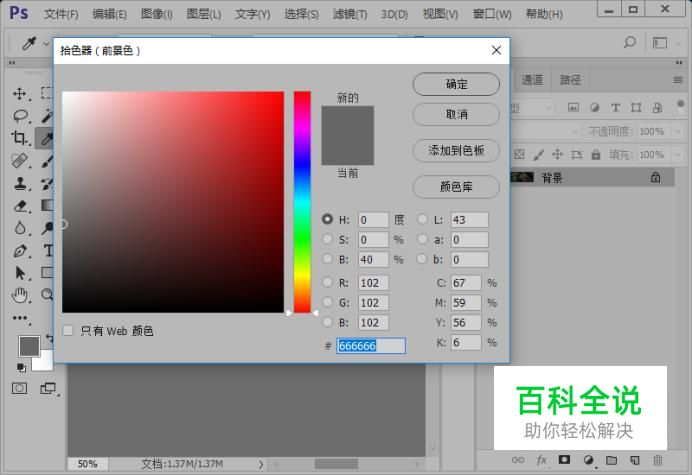Open the search magnifier icon
Screen dimensions: 692x475
pos(630,42)
